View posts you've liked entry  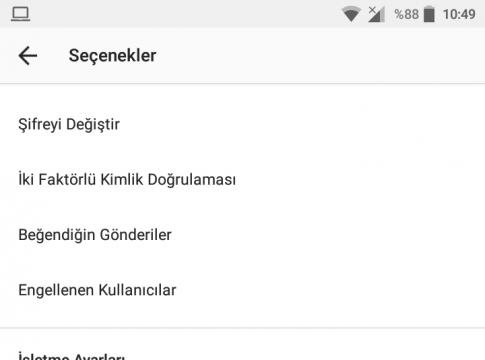pos(242,235)
